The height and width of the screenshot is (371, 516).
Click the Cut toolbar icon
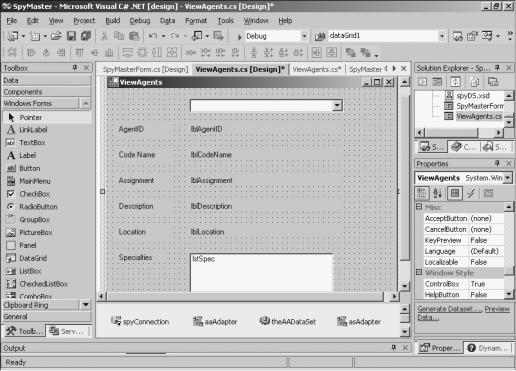104,36
